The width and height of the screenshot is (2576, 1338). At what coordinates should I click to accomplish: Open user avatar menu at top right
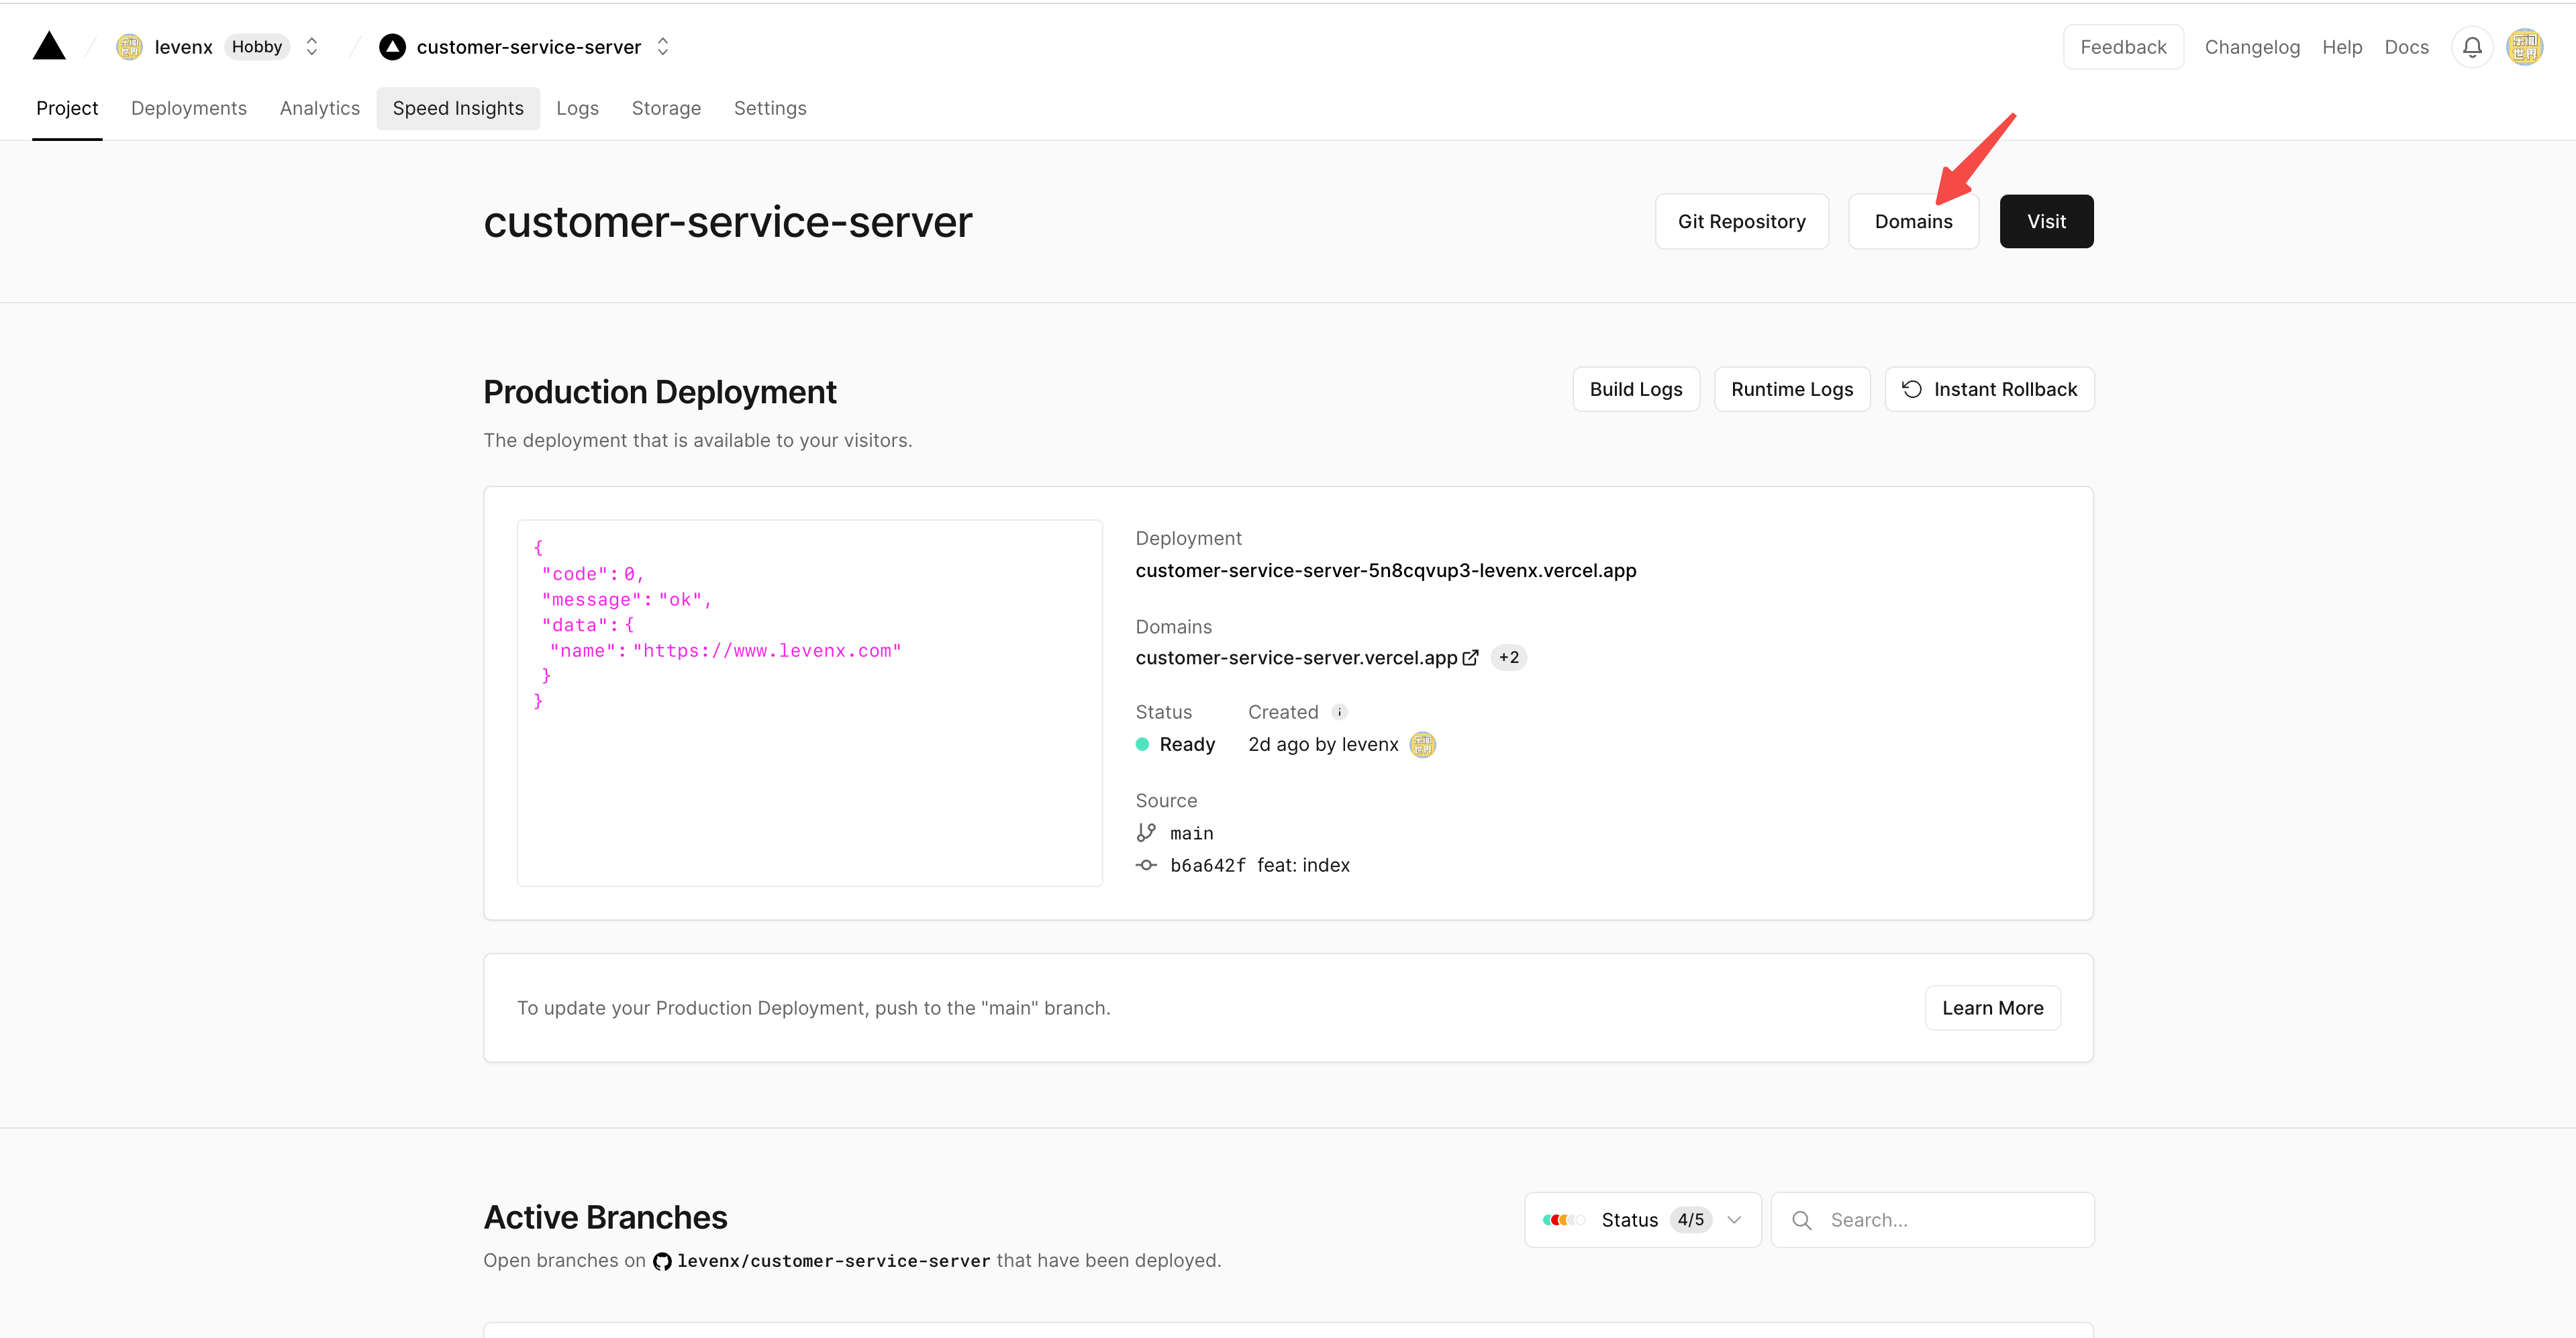(x=2524, y=47)
